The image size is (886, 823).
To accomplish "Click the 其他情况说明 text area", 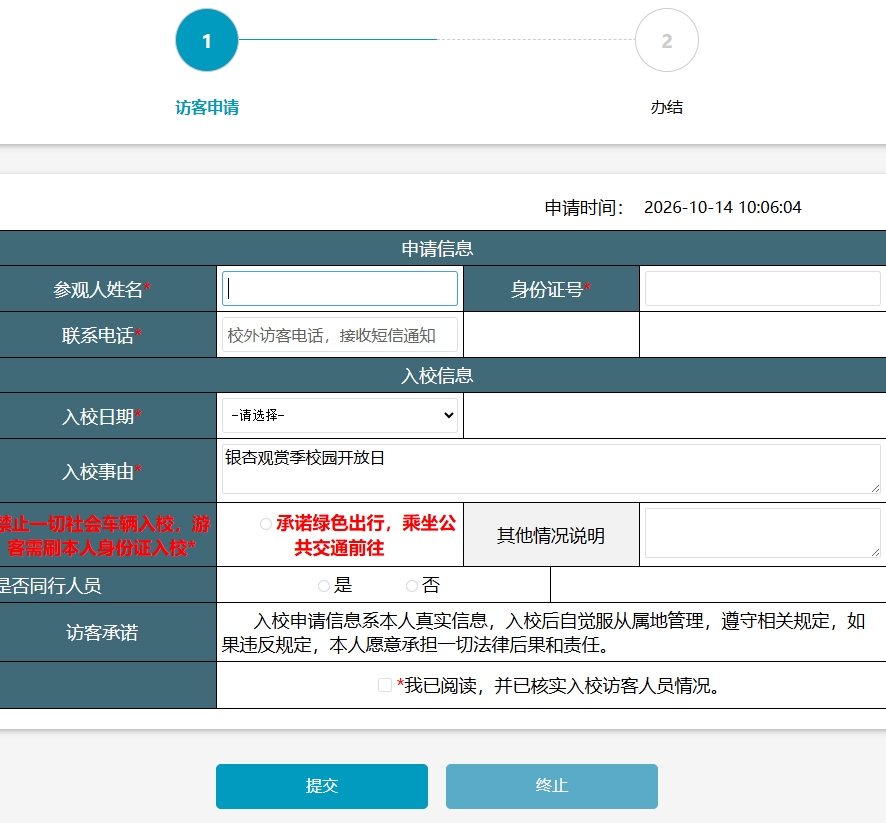I will click(763, 533).
